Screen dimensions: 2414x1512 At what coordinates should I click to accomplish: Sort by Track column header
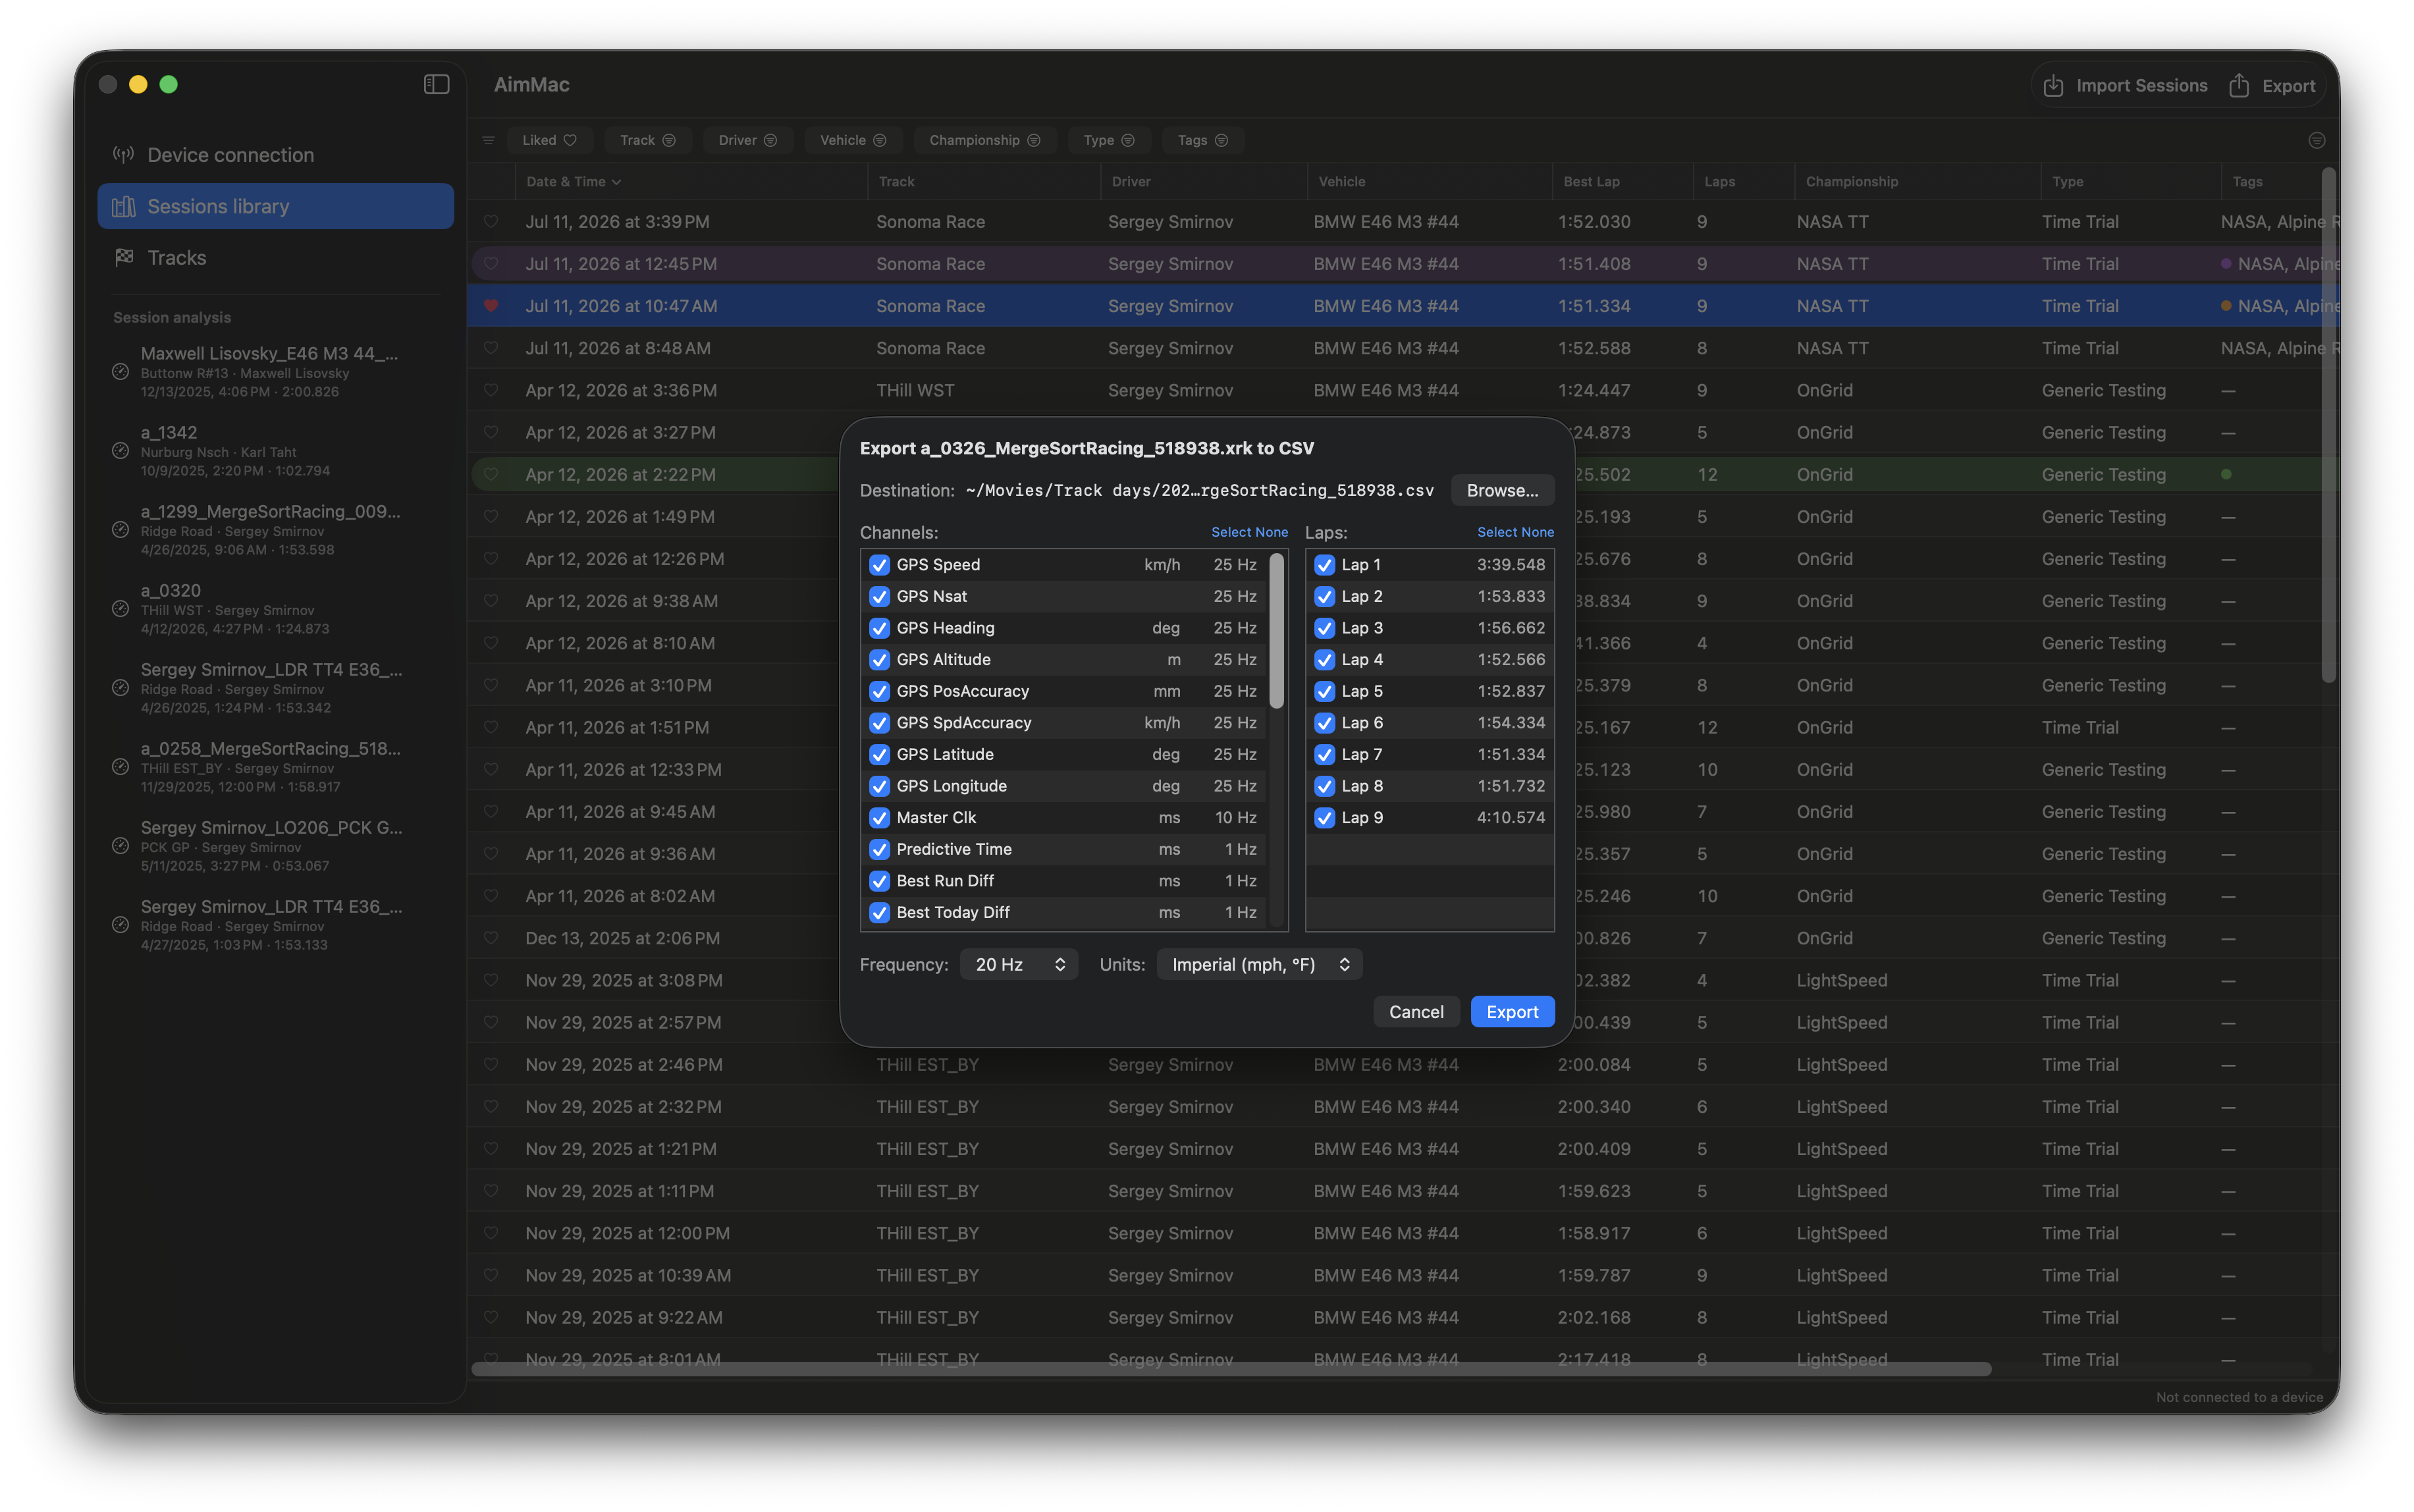point(984,182)
